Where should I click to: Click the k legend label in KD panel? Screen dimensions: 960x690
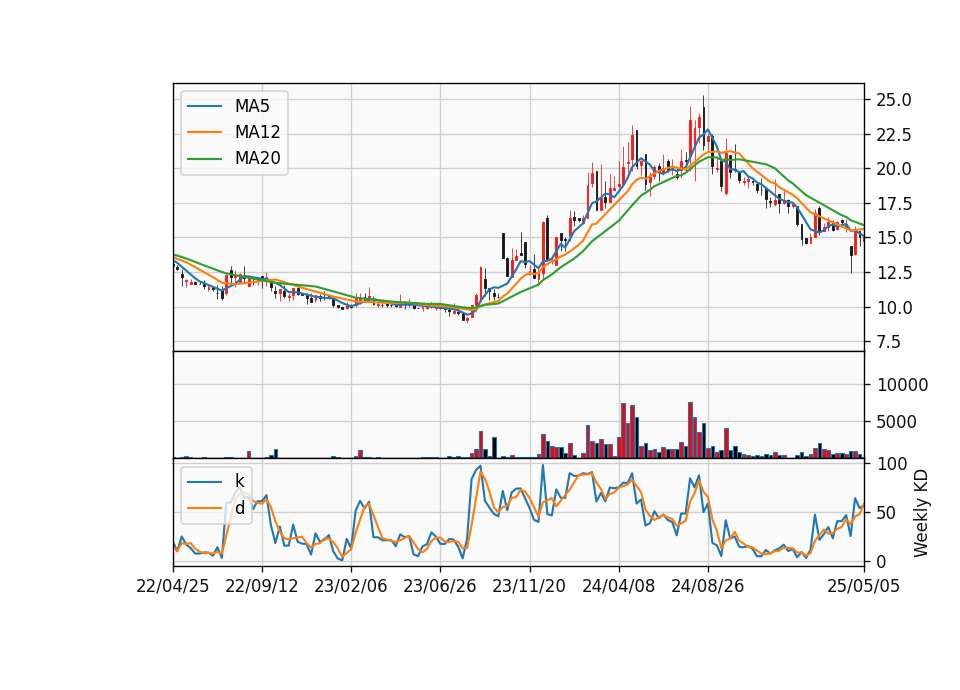click(239, 481)
